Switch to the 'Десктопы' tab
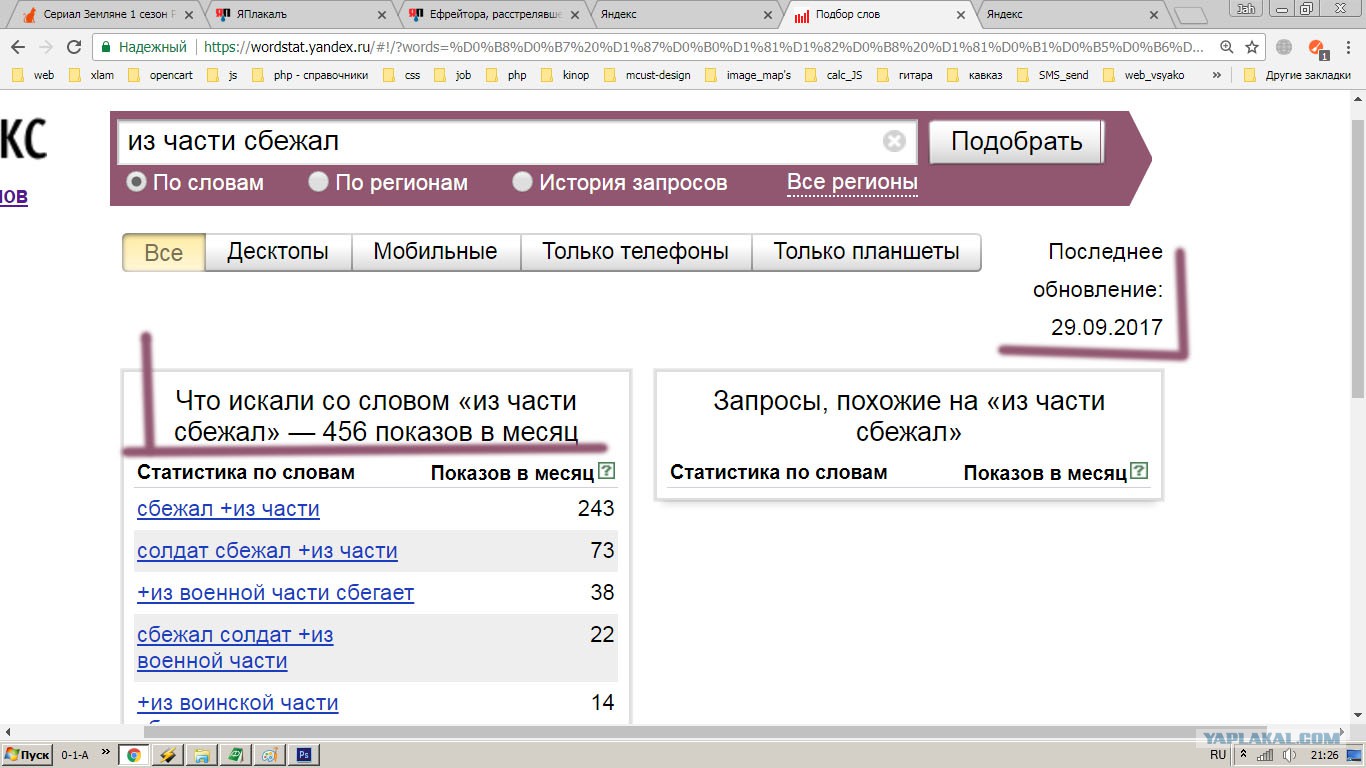1366x768 pixels. (278, 252)
